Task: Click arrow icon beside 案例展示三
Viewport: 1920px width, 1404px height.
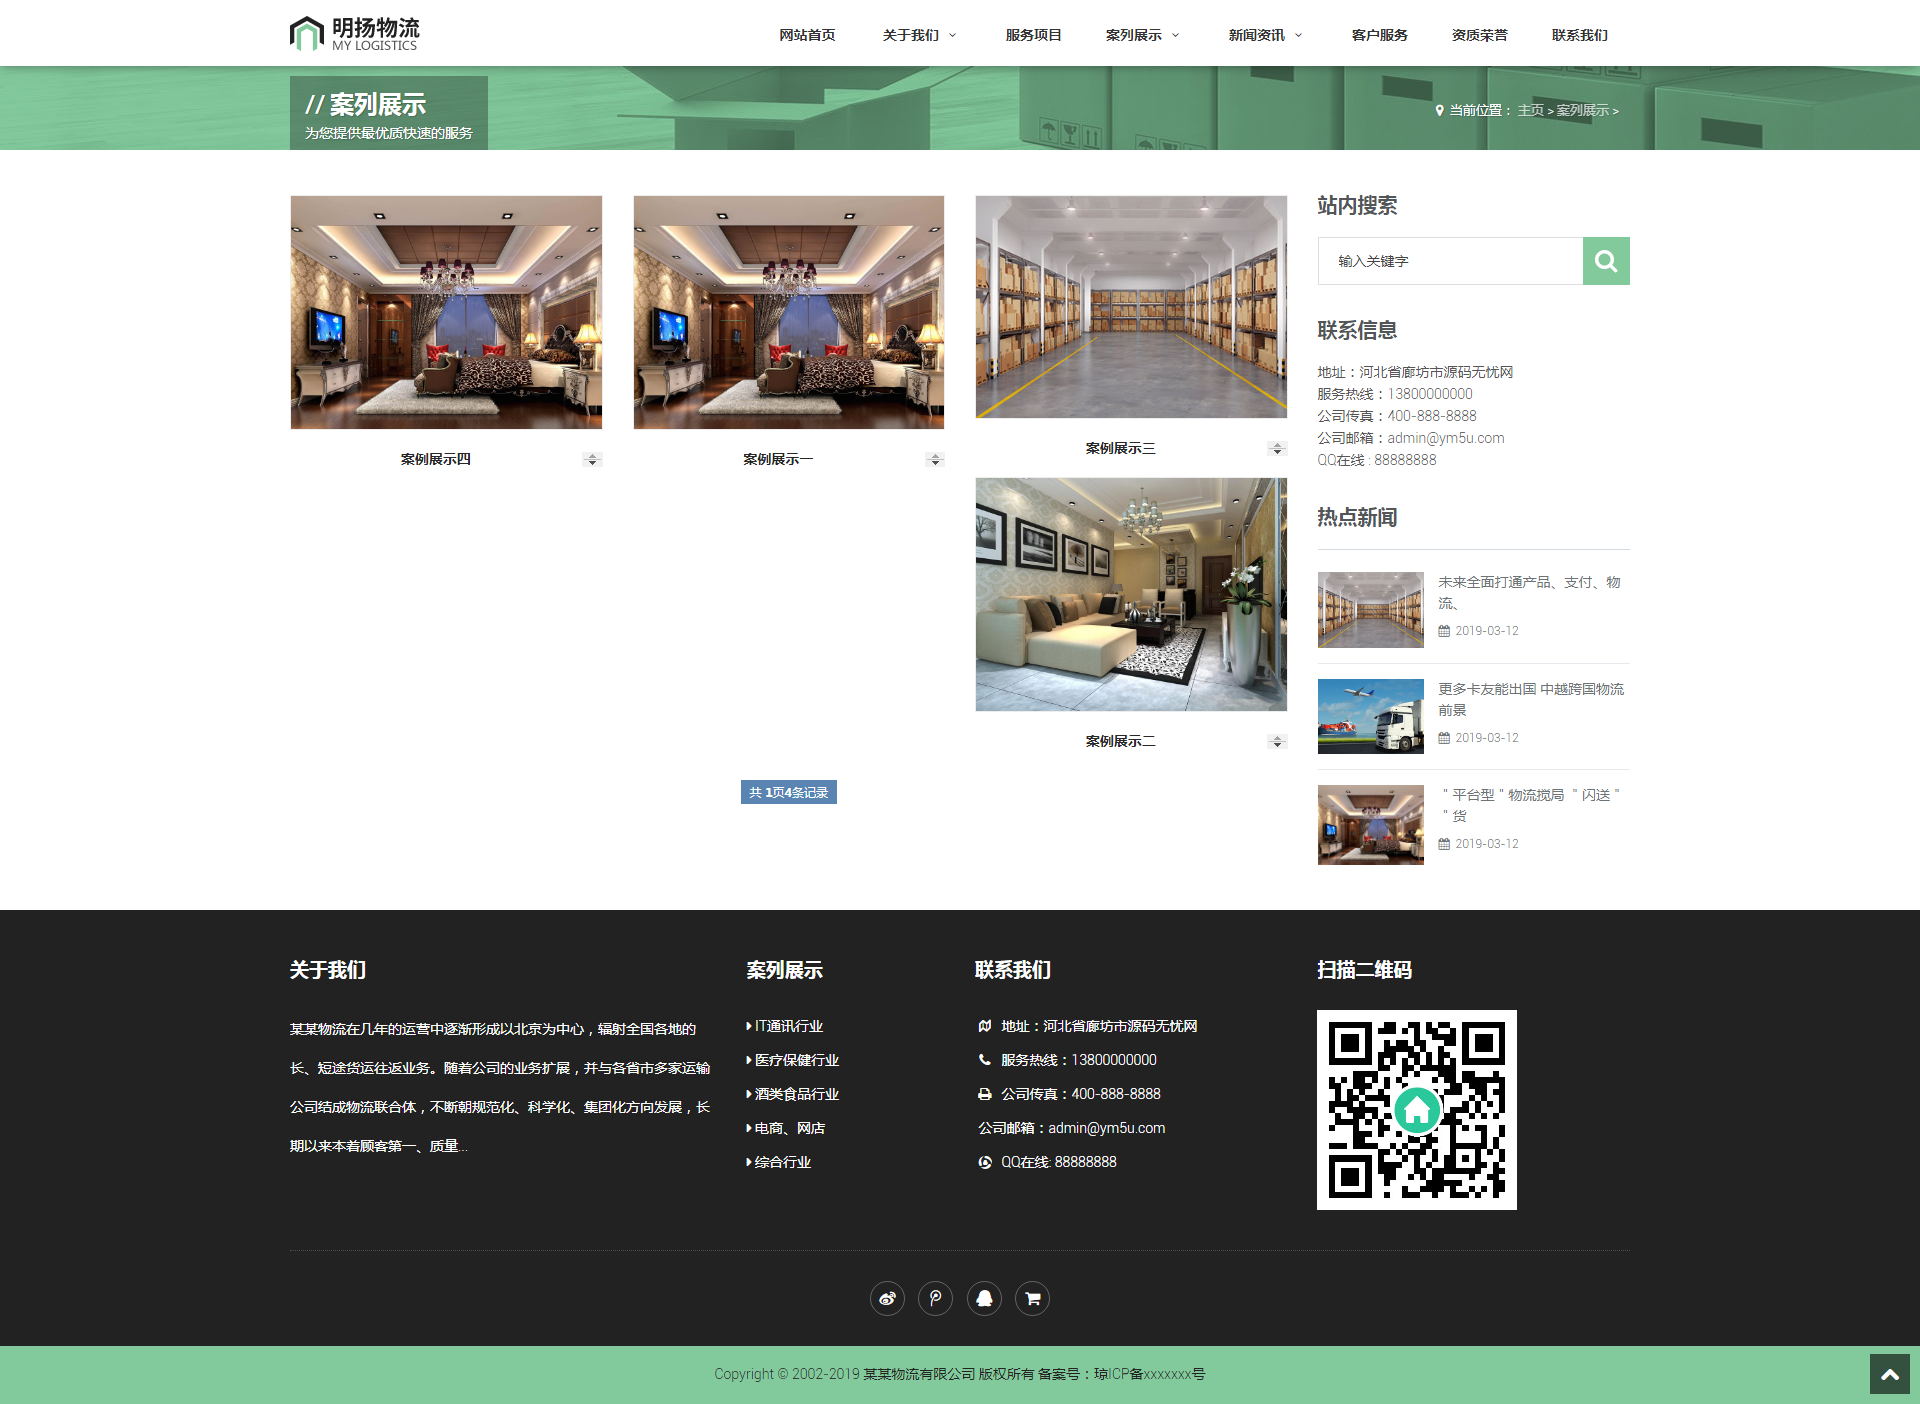Action: pyautogui.click(x=1276, y=449)
